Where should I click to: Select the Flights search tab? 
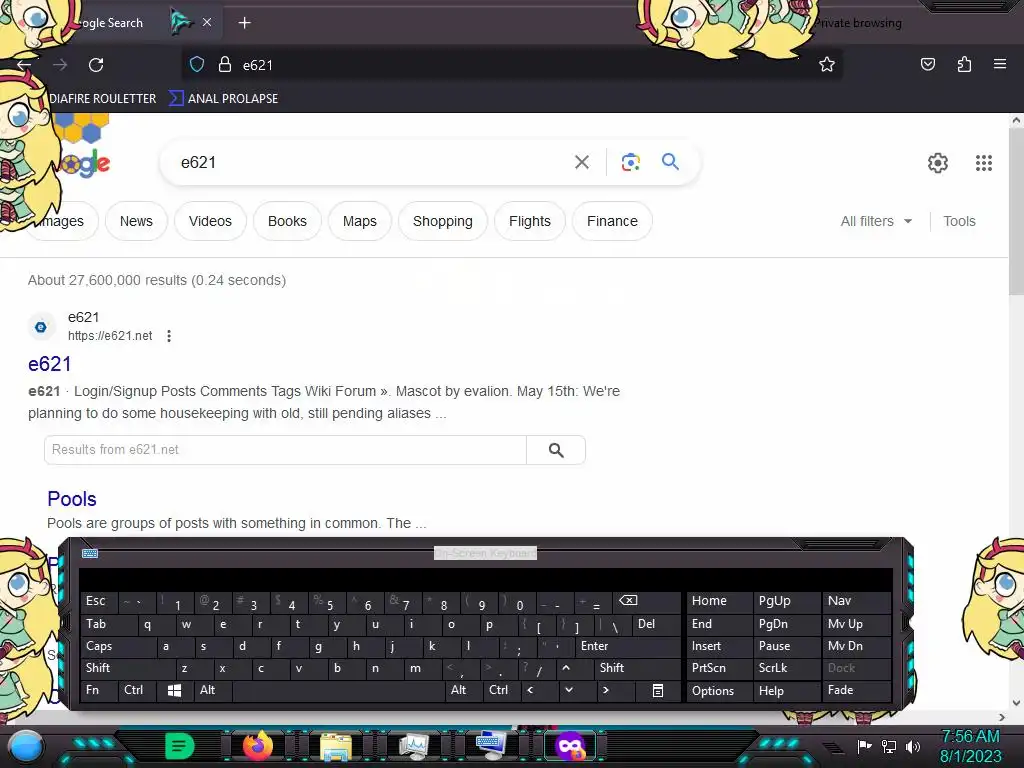(530, 221)
